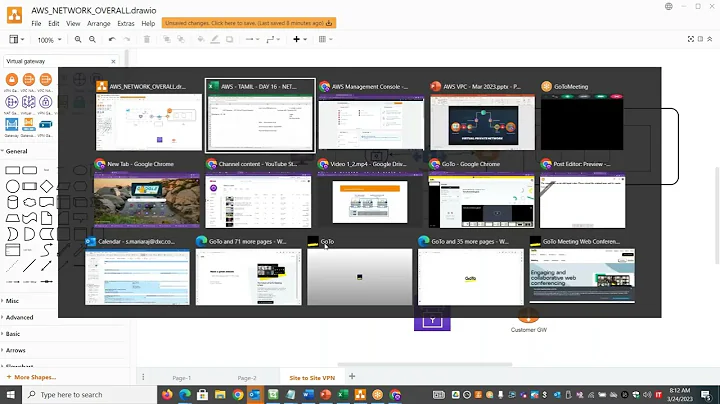Viewport: 720px width, 404px height.
Task: Click the language globe icon
Action: tap(669, 6)
